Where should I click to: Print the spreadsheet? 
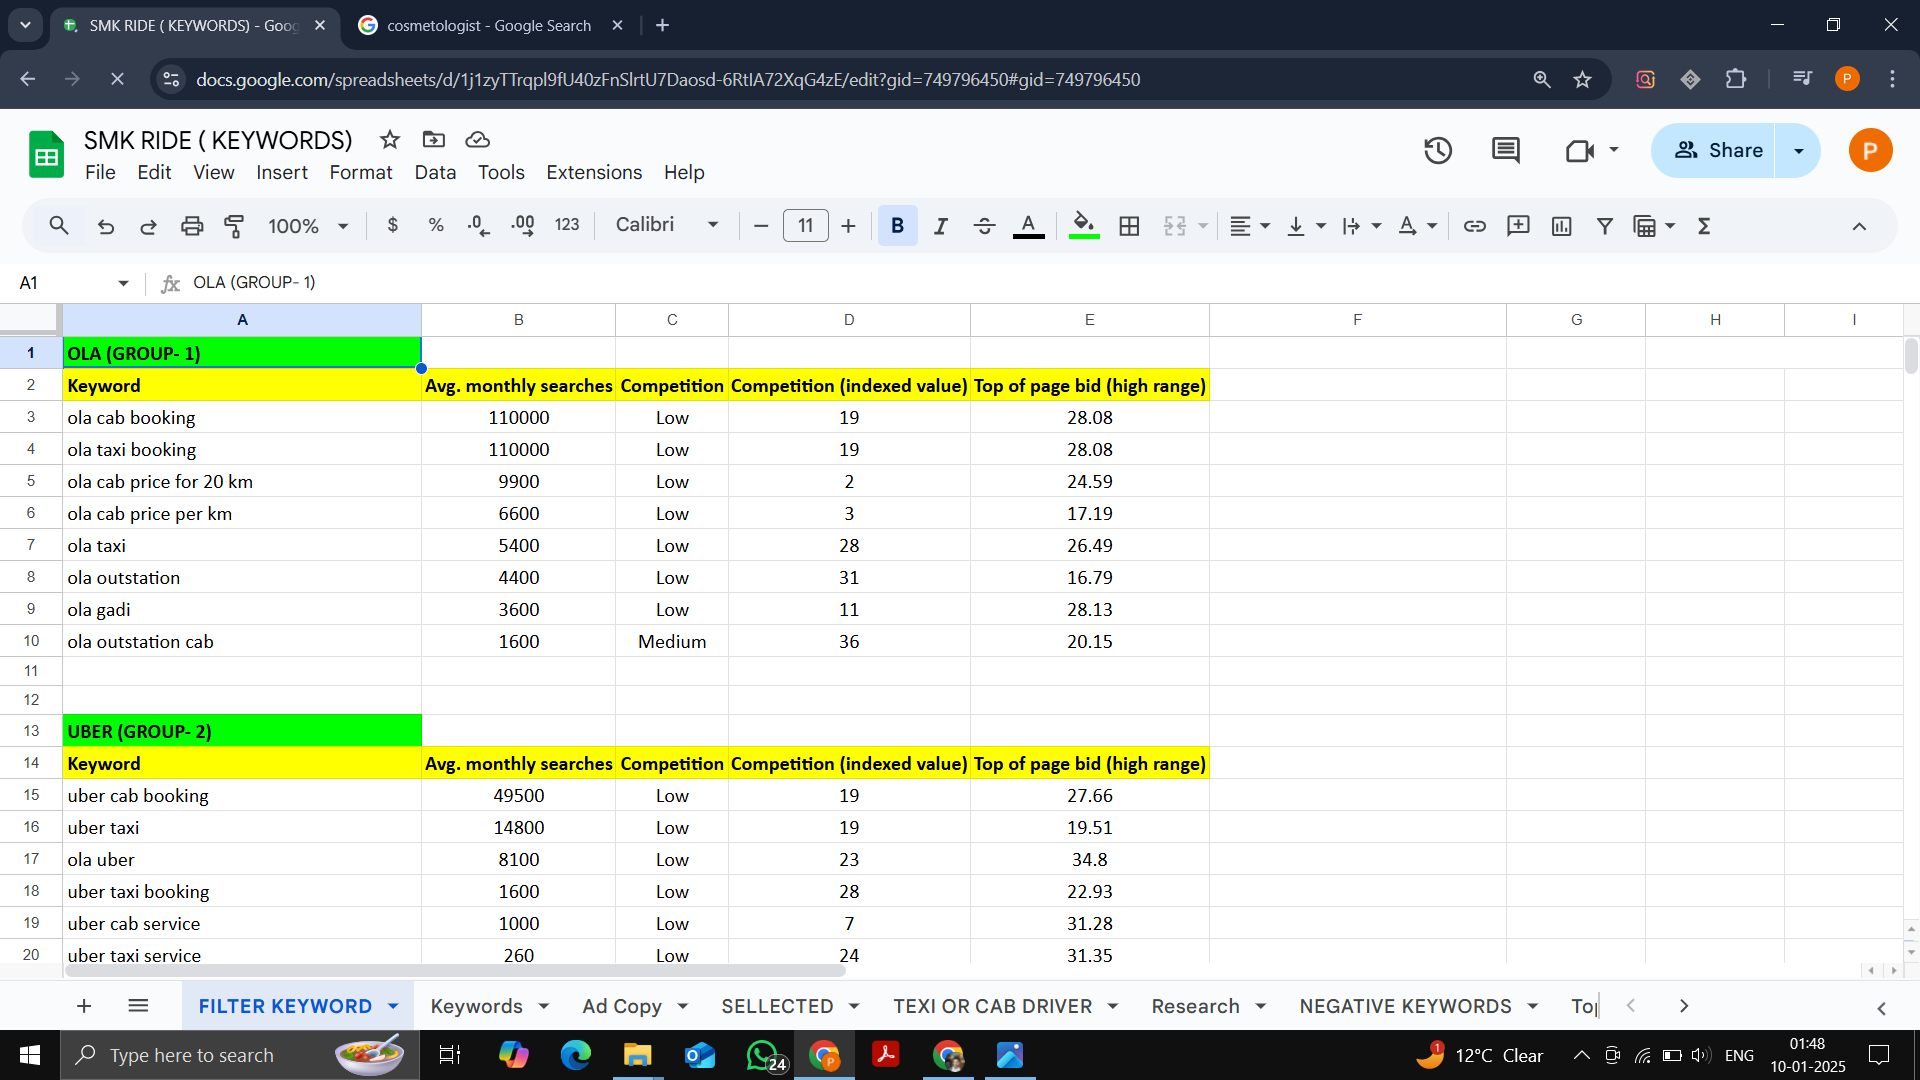(192, 226)
